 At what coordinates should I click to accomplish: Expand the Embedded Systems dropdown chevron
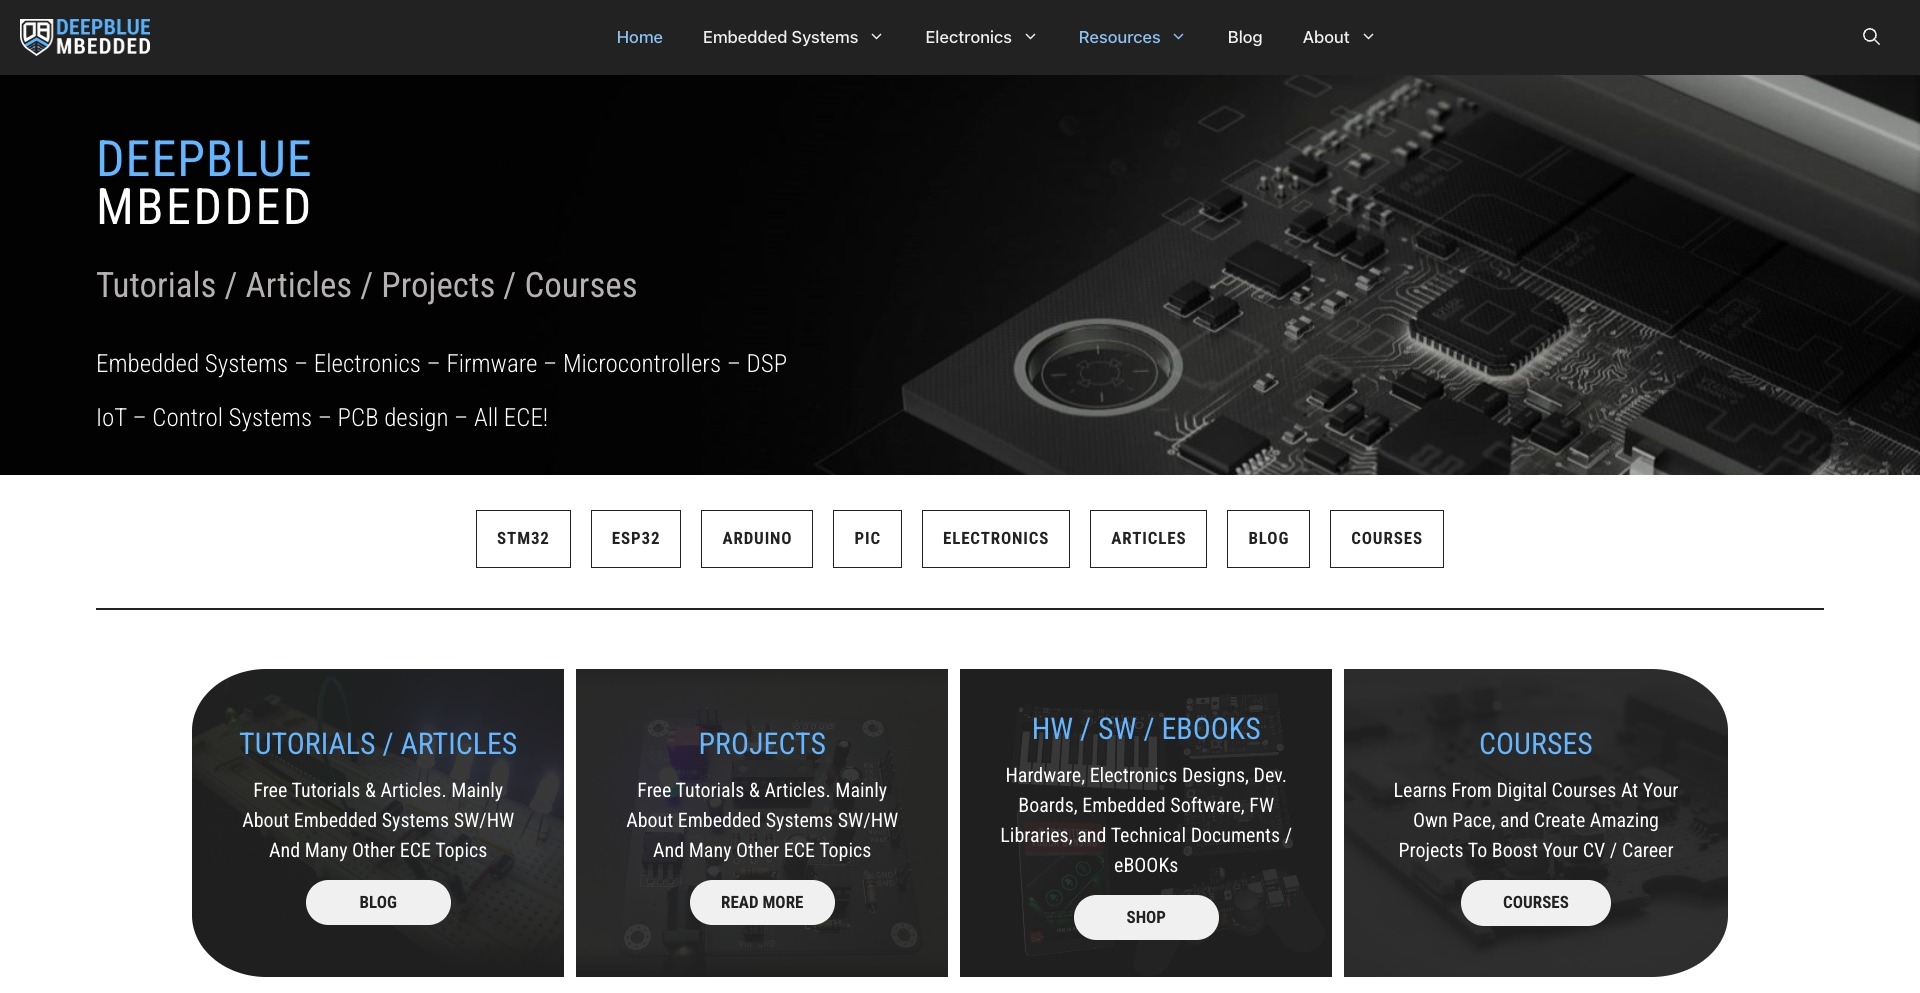[877, 37]
